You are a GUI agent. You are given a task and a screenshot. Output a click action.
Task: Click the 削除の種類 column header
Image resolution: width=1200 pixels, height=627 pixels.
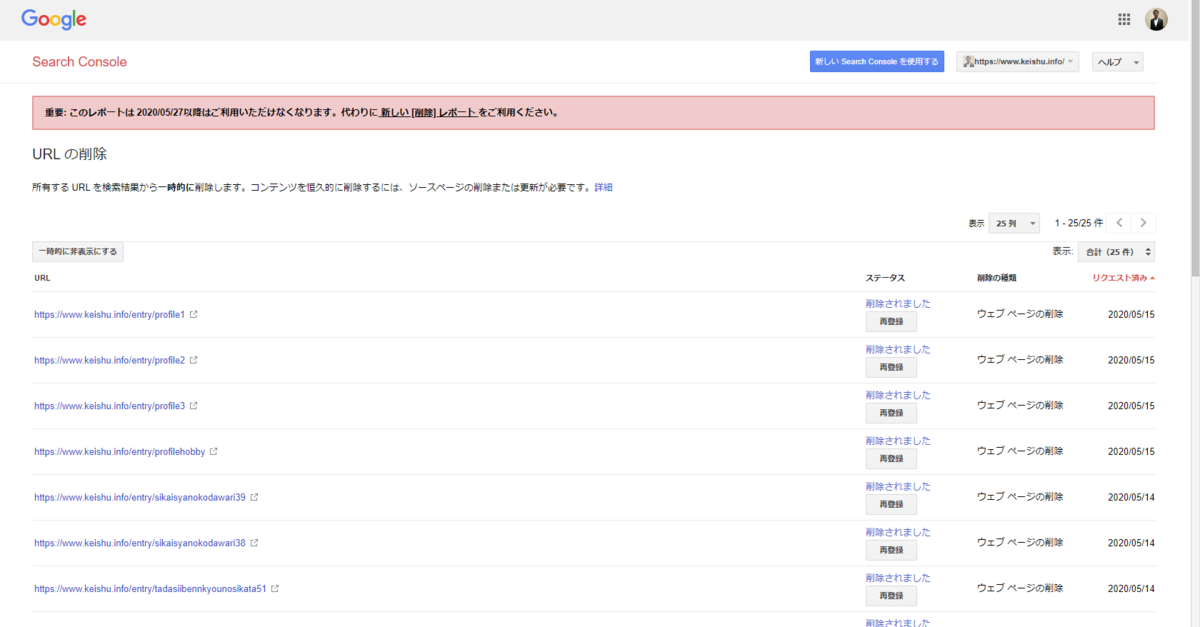tap(999, 278)
